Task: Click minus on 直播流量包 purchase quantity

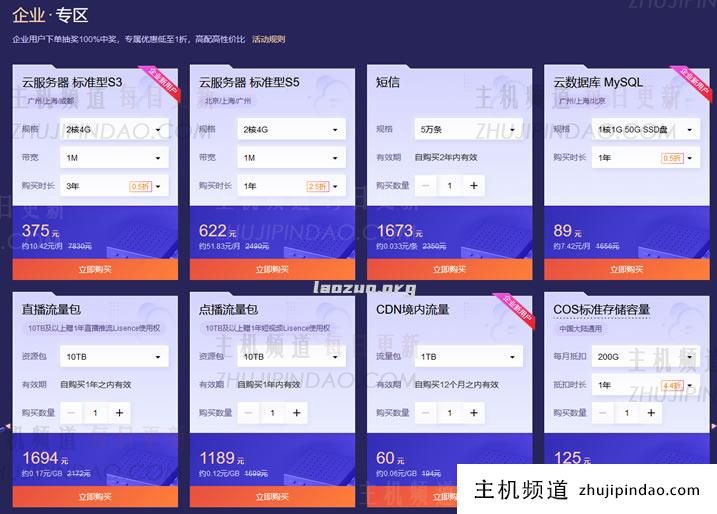Action: coord(72,412)
